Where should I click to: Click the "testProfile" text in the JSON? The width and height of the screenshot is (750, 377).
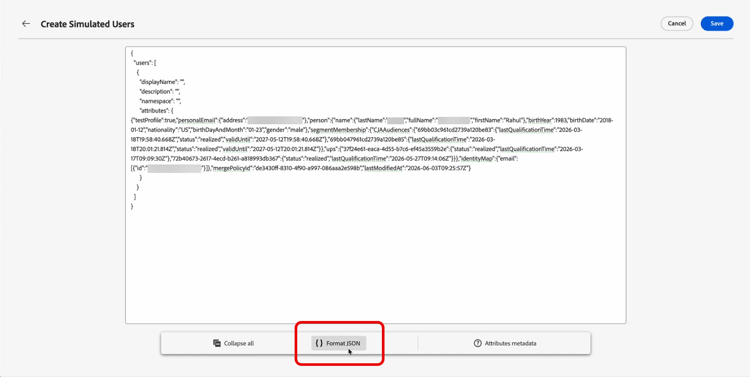pos(147,120)
